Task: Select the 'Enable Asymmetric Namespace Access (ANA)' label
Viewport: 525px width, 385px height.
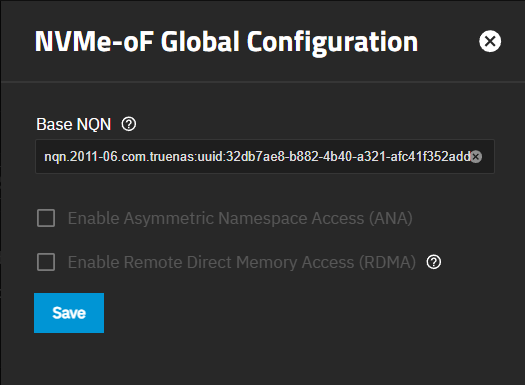Action: pos(240,218)
